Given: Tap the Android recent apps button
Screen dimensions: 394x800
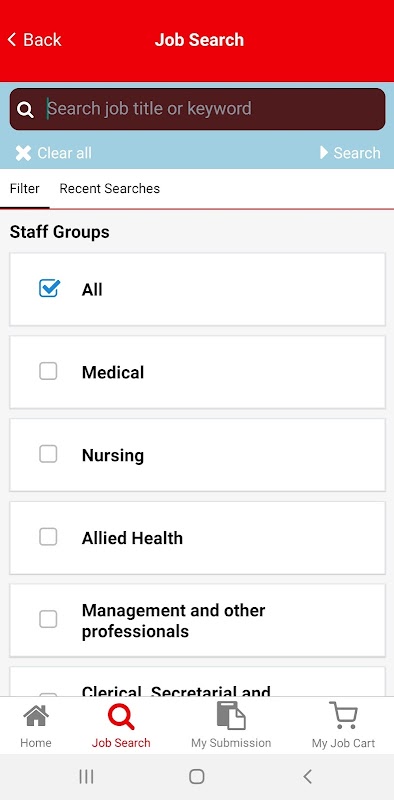Looking at the screenshot, I should [86, 777].
